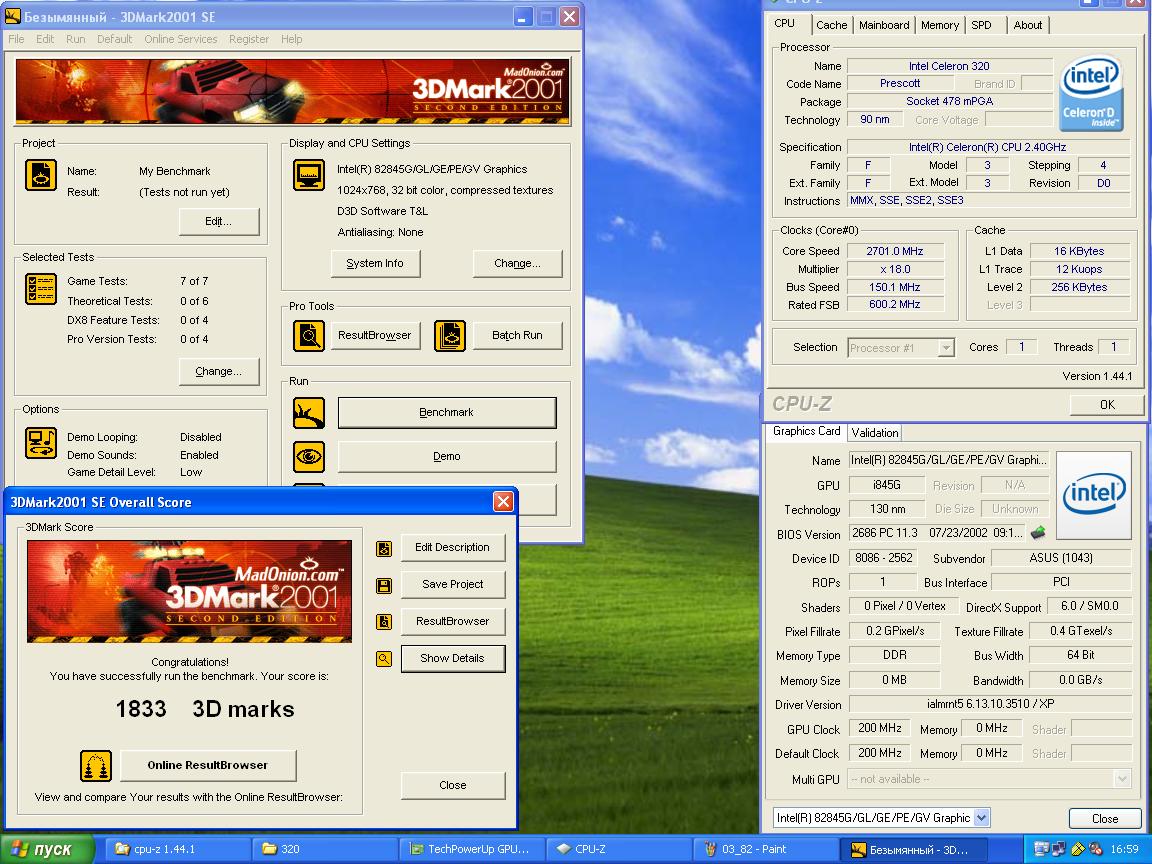Screen dimensions: 1152x864
Task: Click the Batch Run documents icon
Action: tap(450, 336)
